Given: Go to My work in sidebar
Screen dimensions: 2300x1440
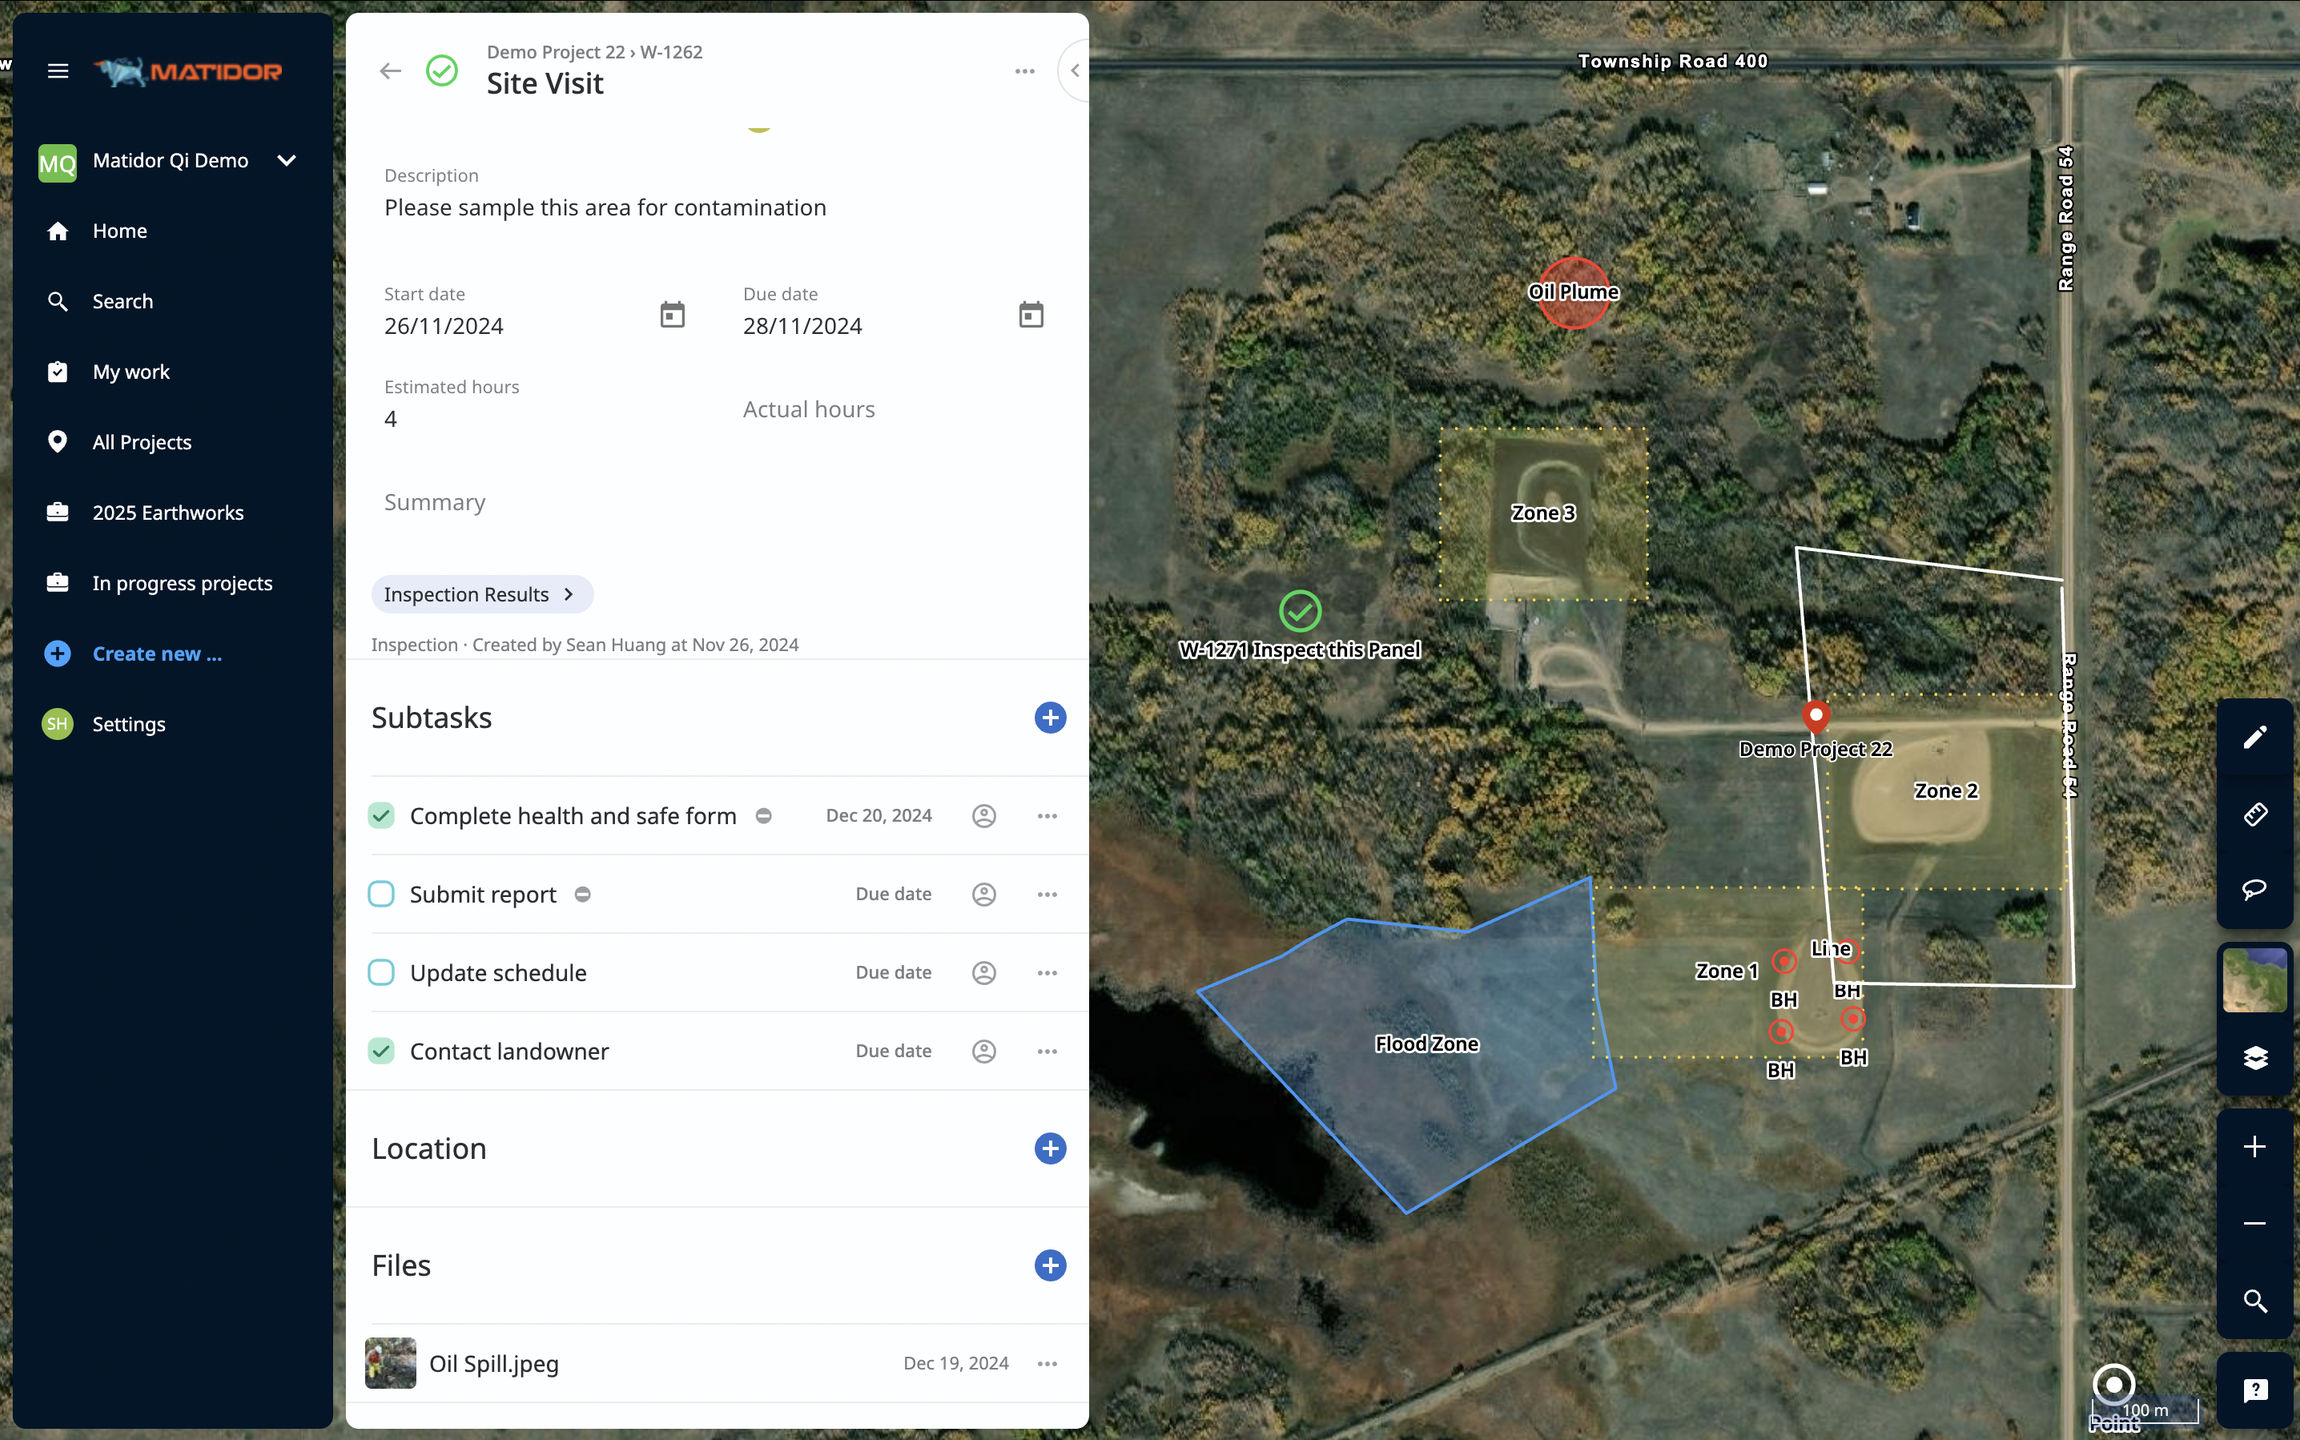Looking at the screenshot, I should 131,372.
